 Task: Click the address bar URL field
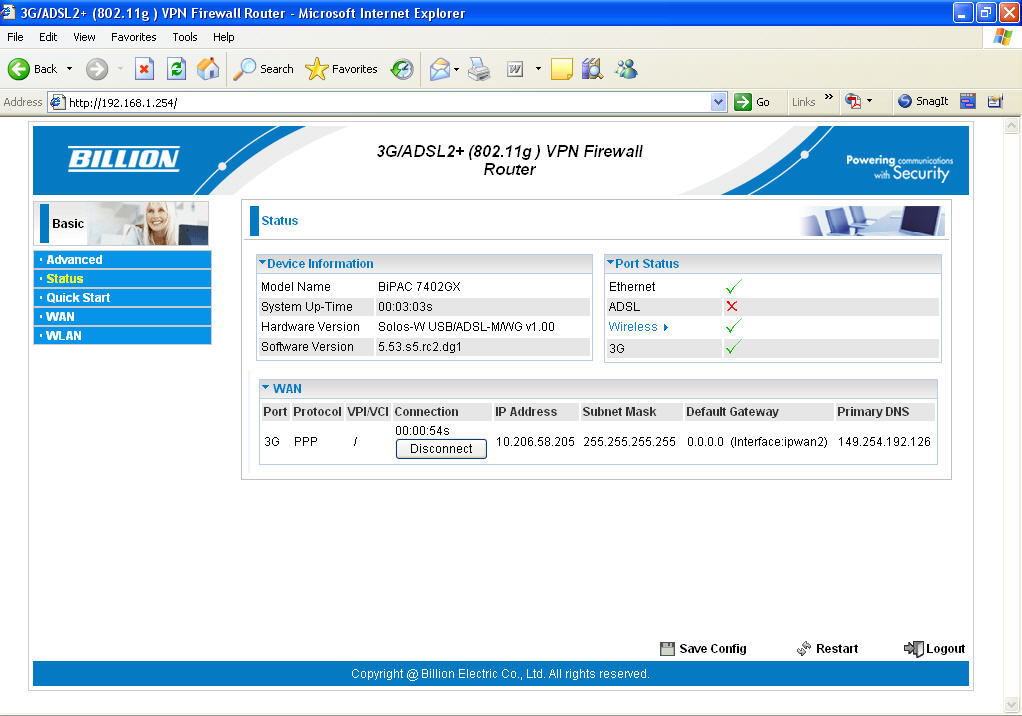[x=388, y=102]
